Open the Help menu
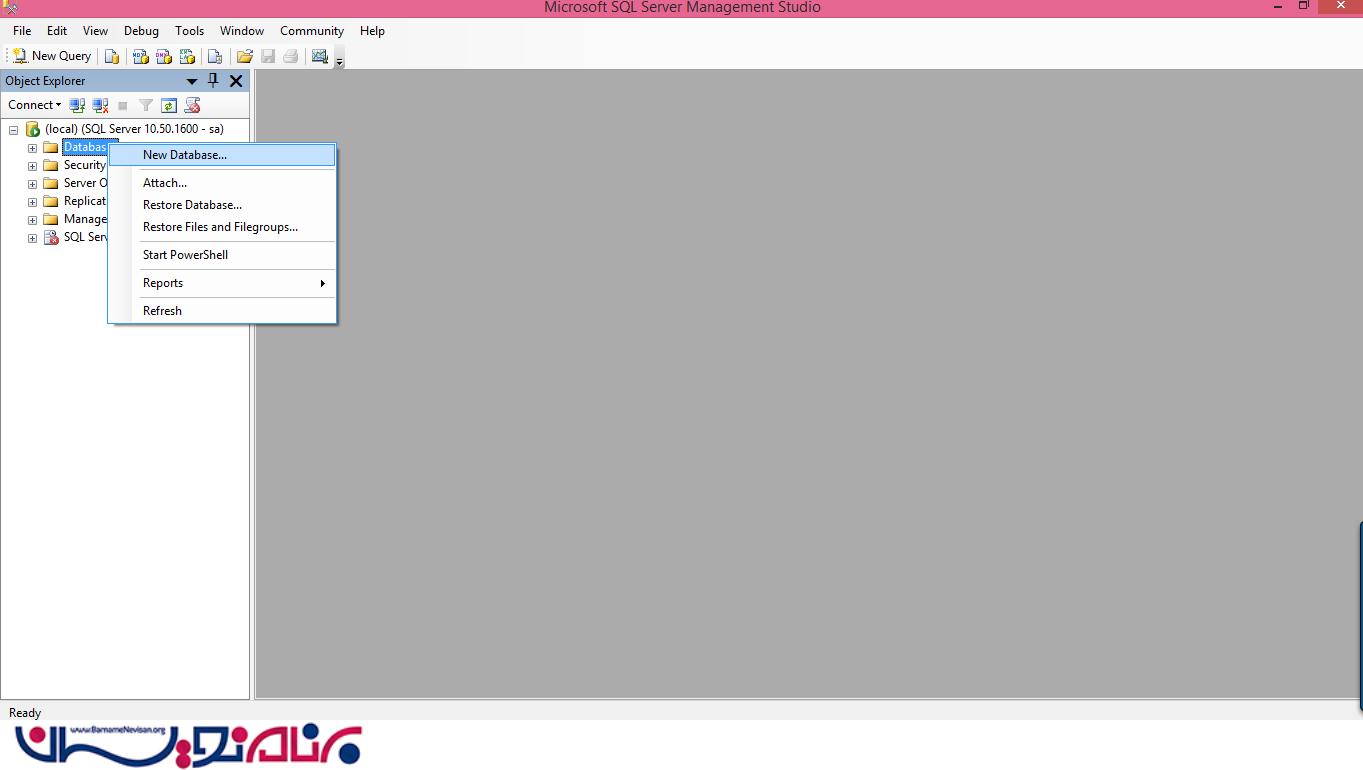The width and height of the screenshot is (1363, 770). coord(372,31)
